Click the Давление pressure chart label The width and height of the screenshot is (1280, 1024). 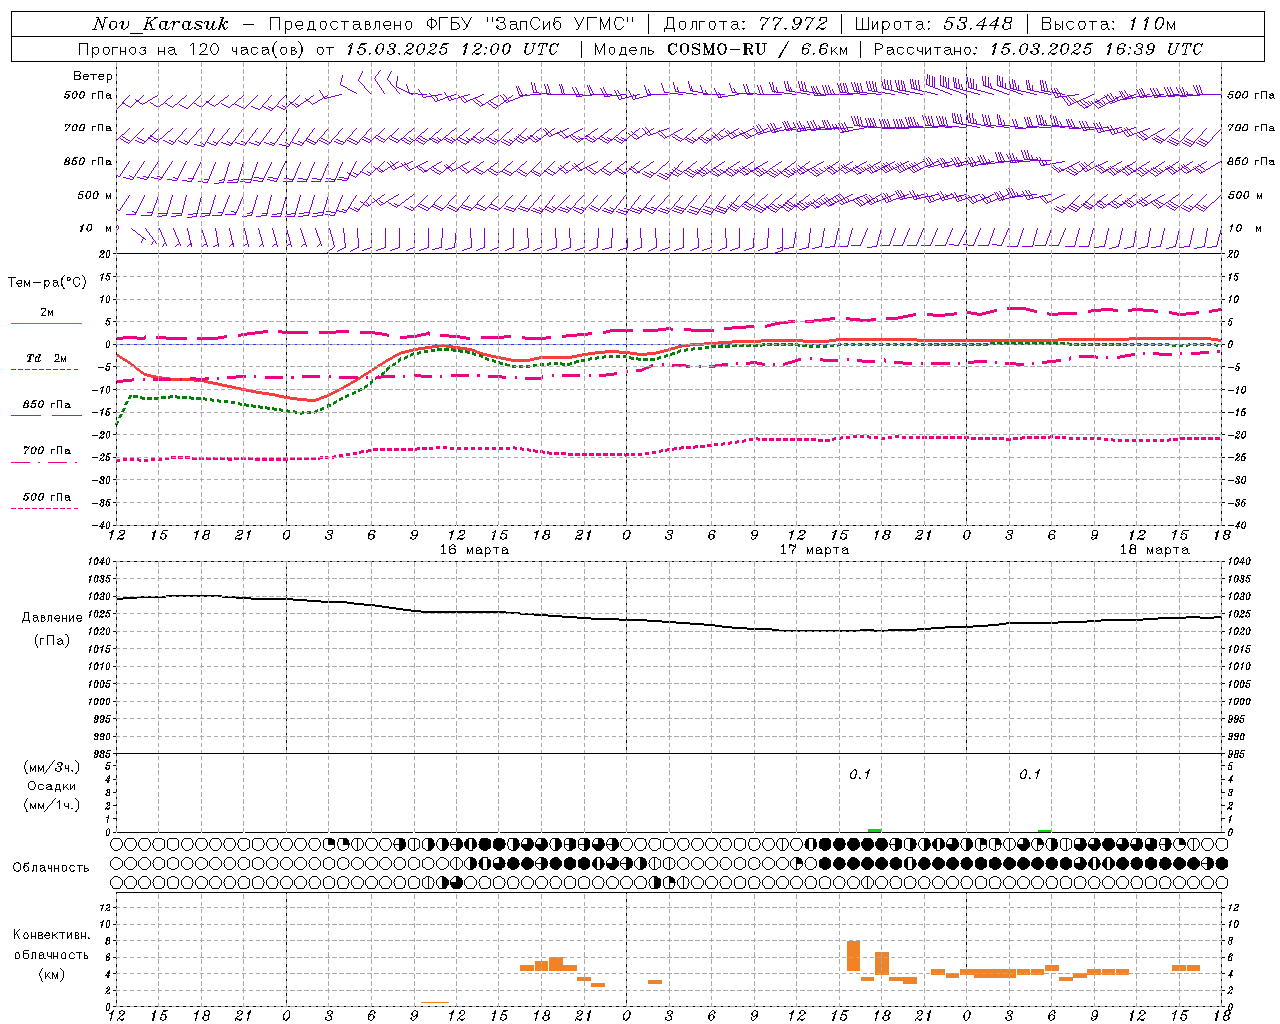52,618
